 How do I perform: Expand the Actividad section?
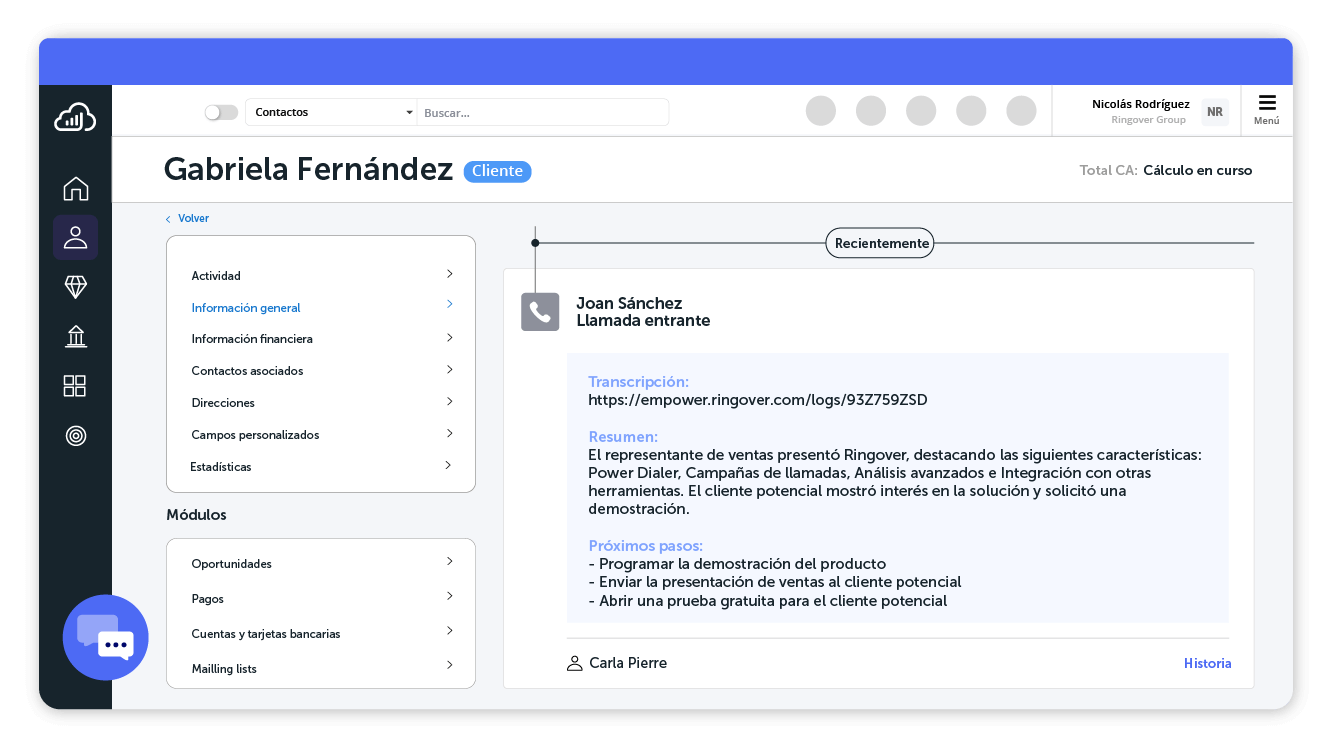[320, 275]
